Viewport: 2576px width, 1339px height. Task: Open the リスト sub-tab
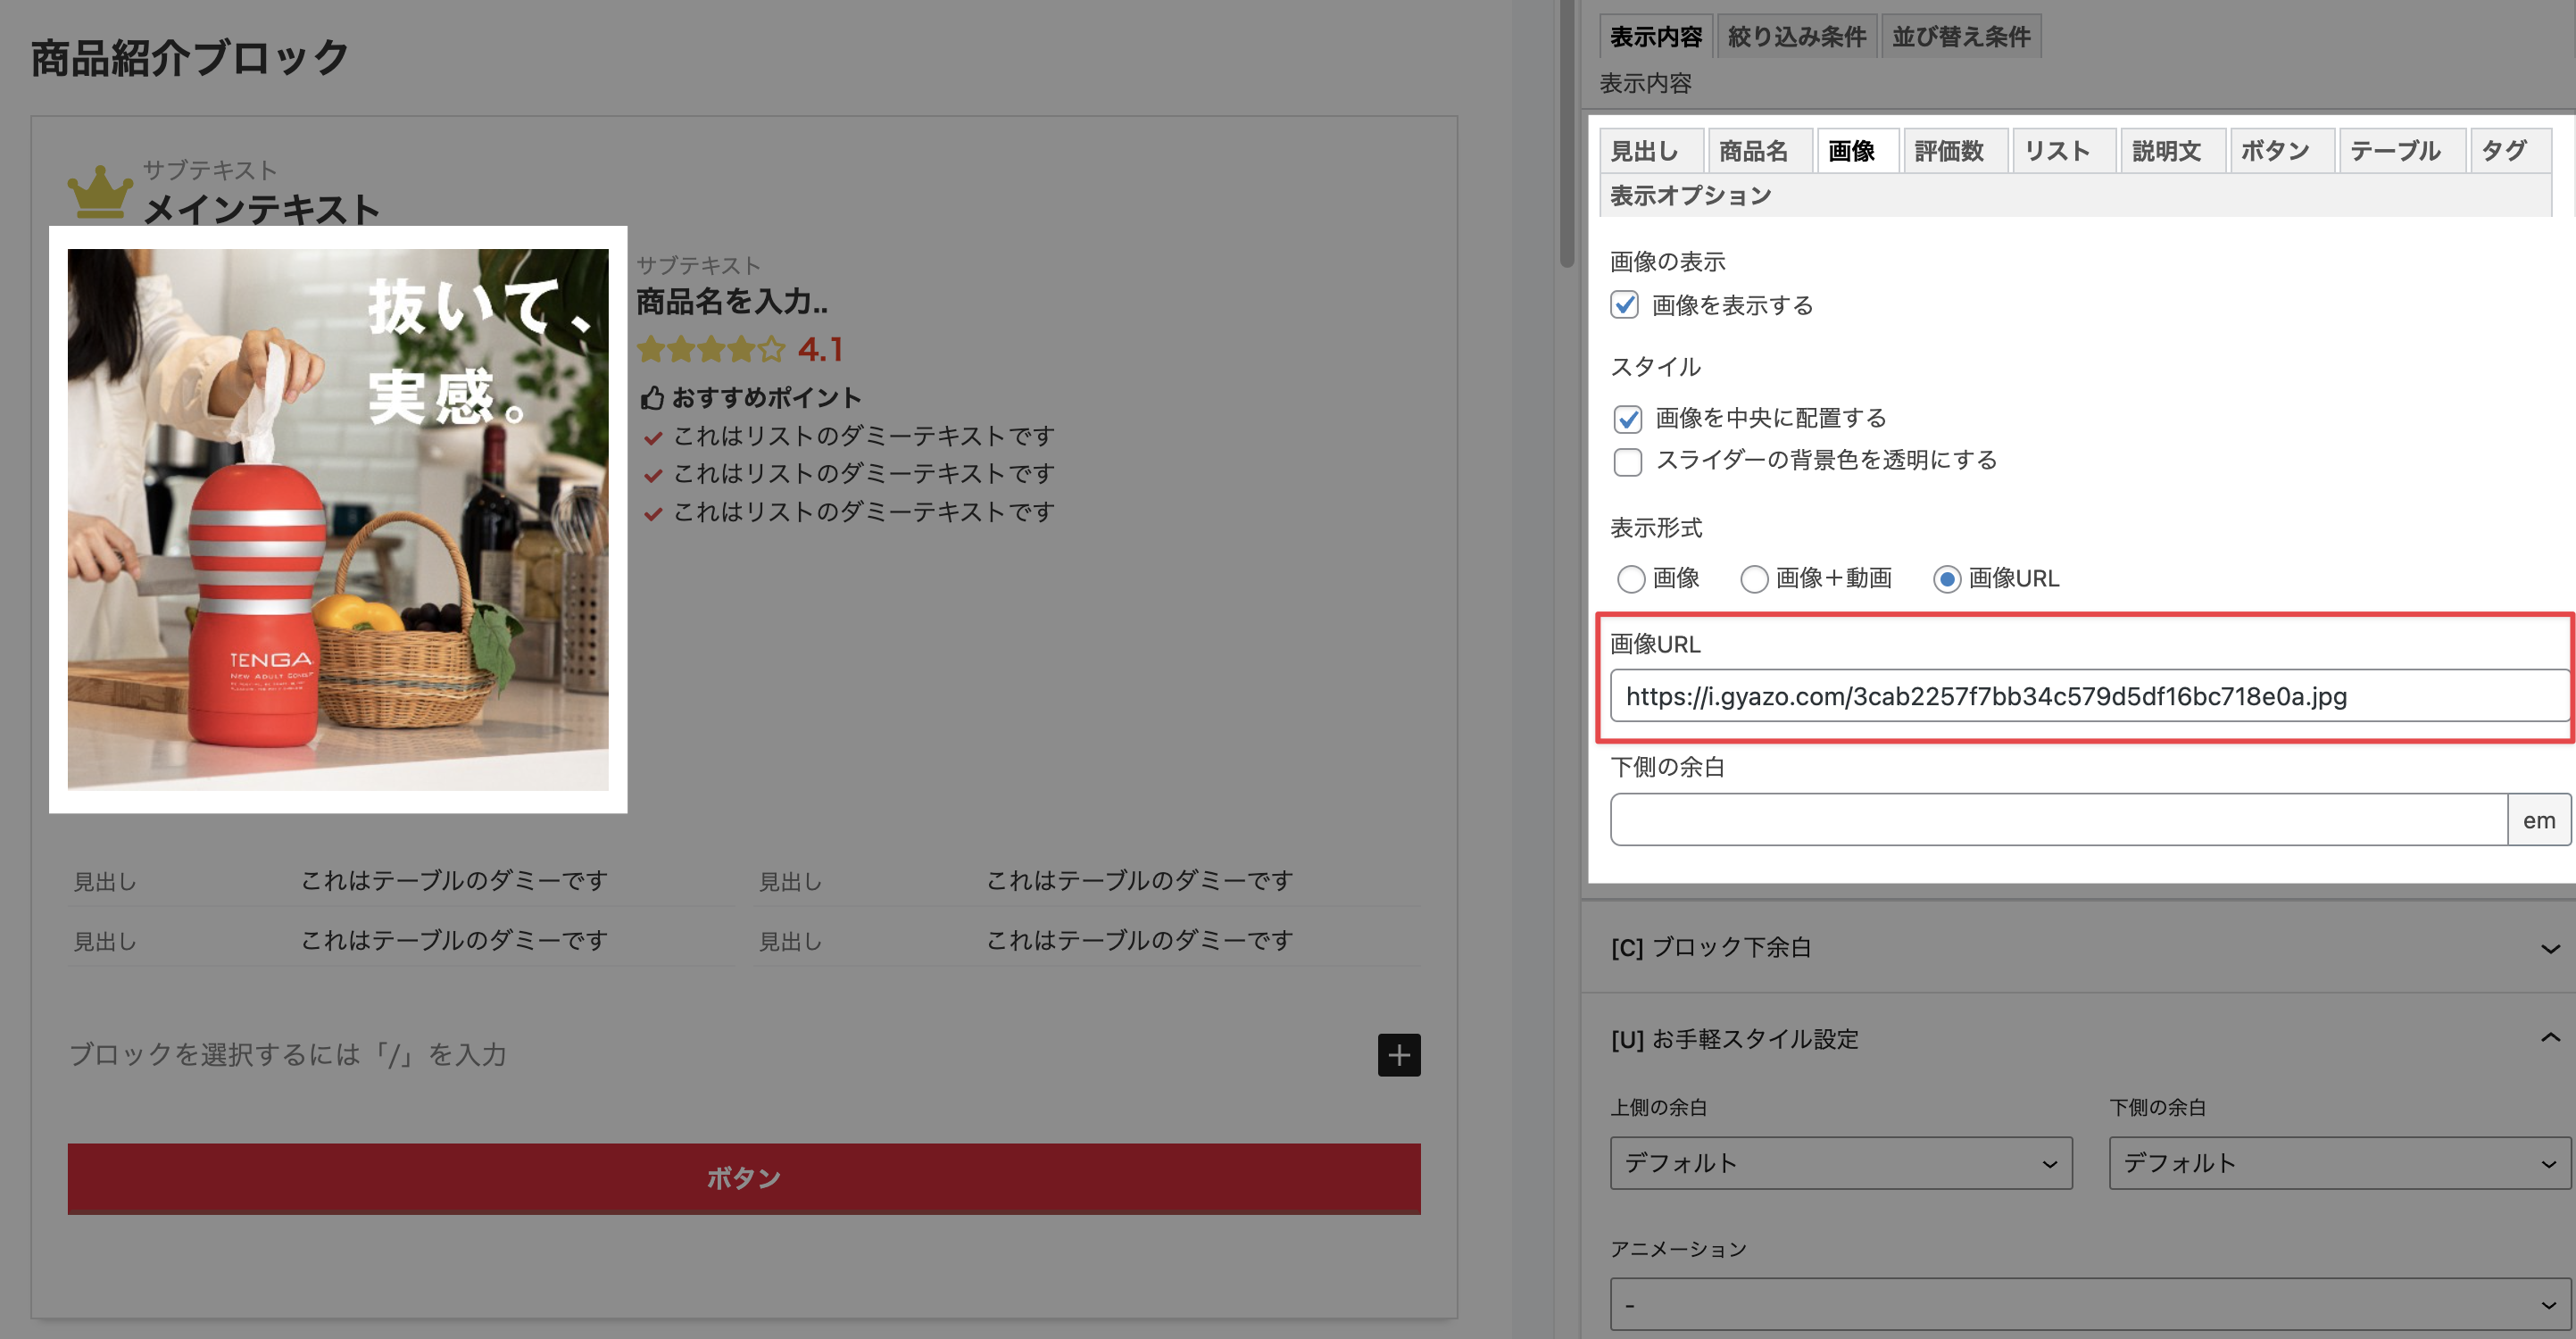(x=2064, y=151)
